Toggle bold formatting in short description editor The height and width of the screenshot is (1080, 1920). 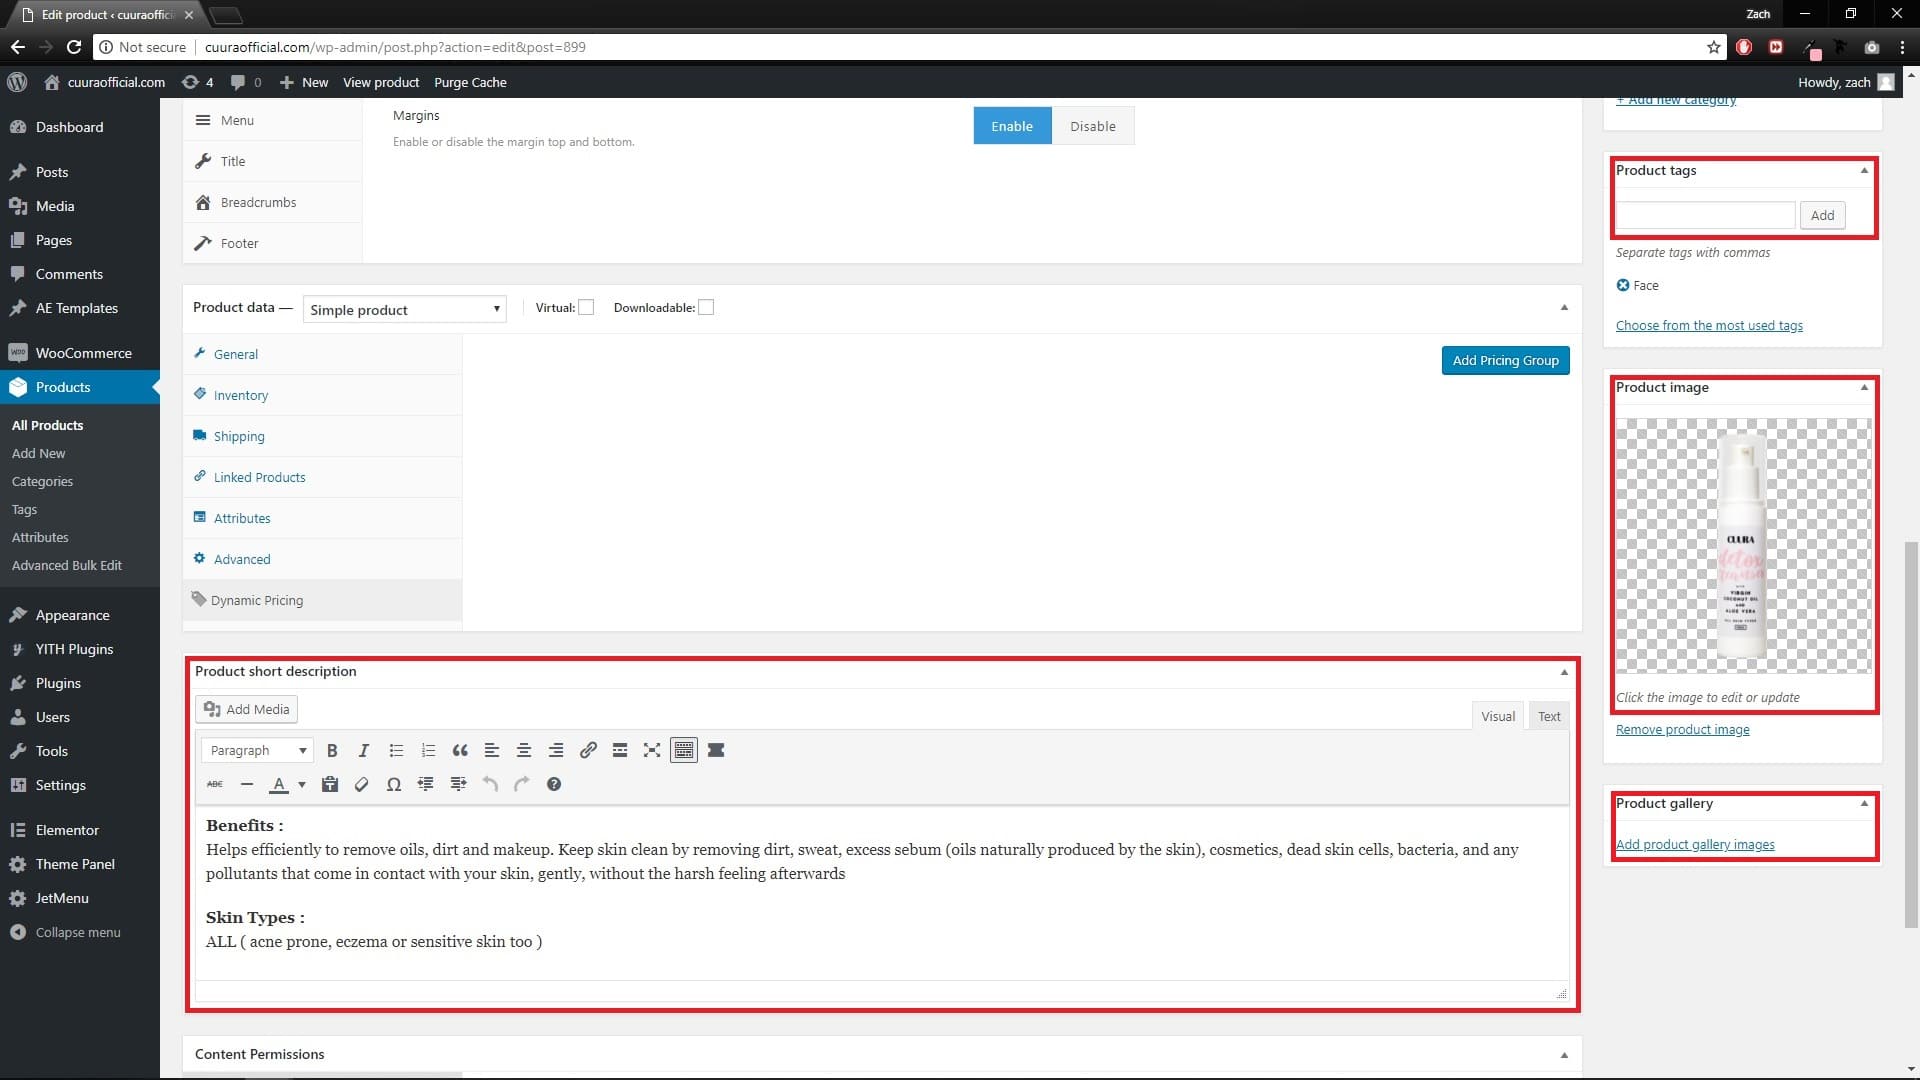332,750
